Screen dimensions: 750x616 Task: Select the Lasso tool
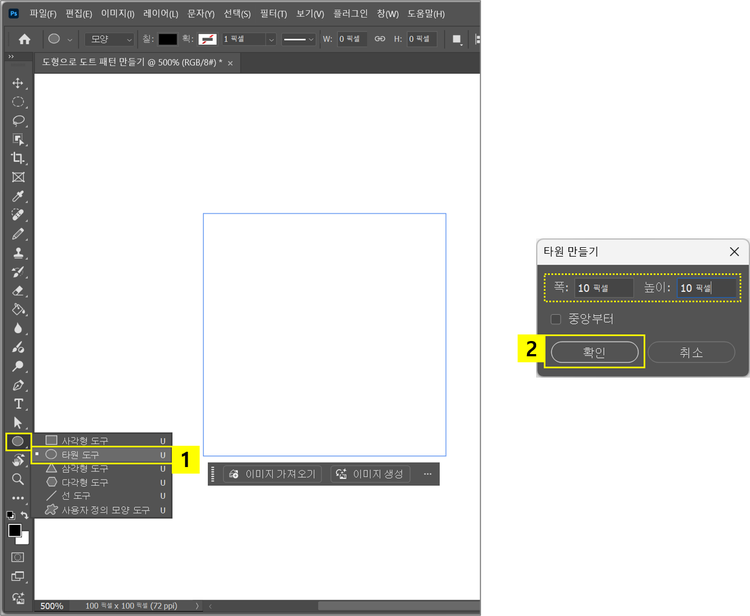tap(18, 121)
